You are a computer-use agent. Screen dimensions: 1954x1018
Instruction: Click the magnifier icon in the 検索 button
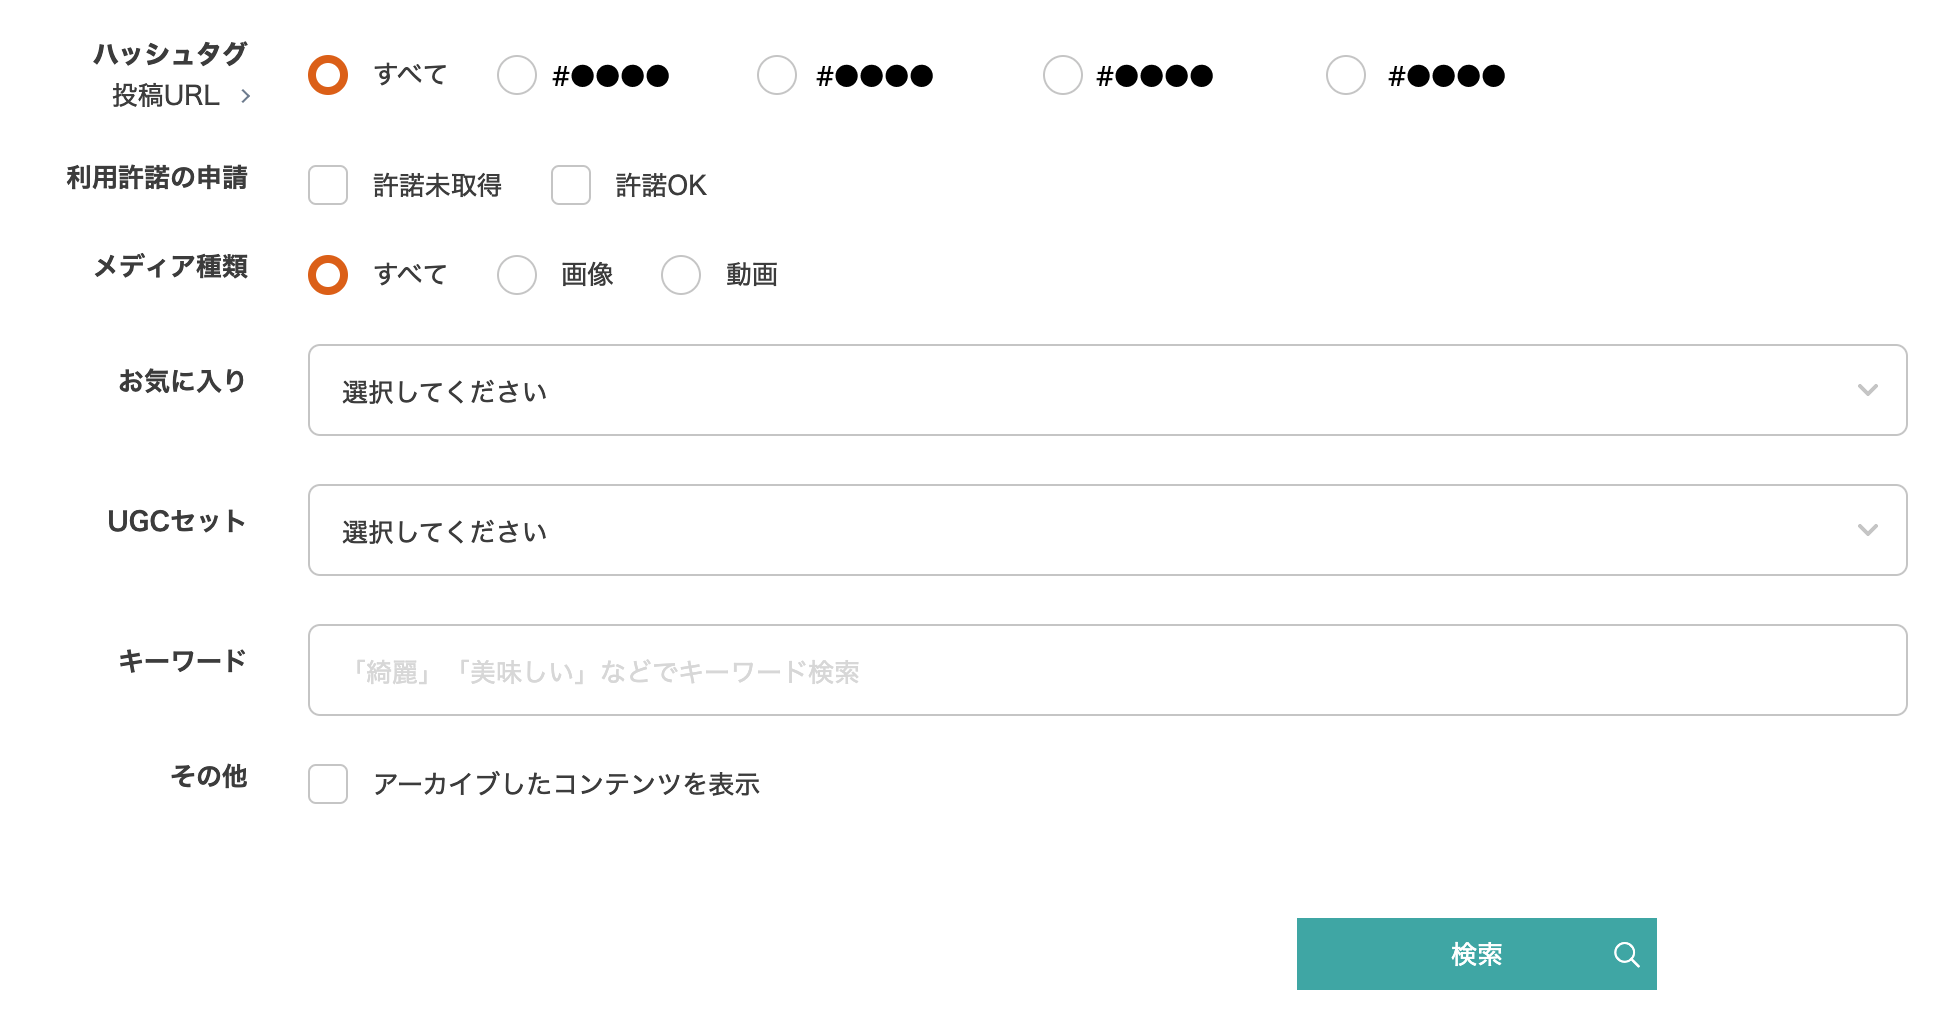point(1627,954)
